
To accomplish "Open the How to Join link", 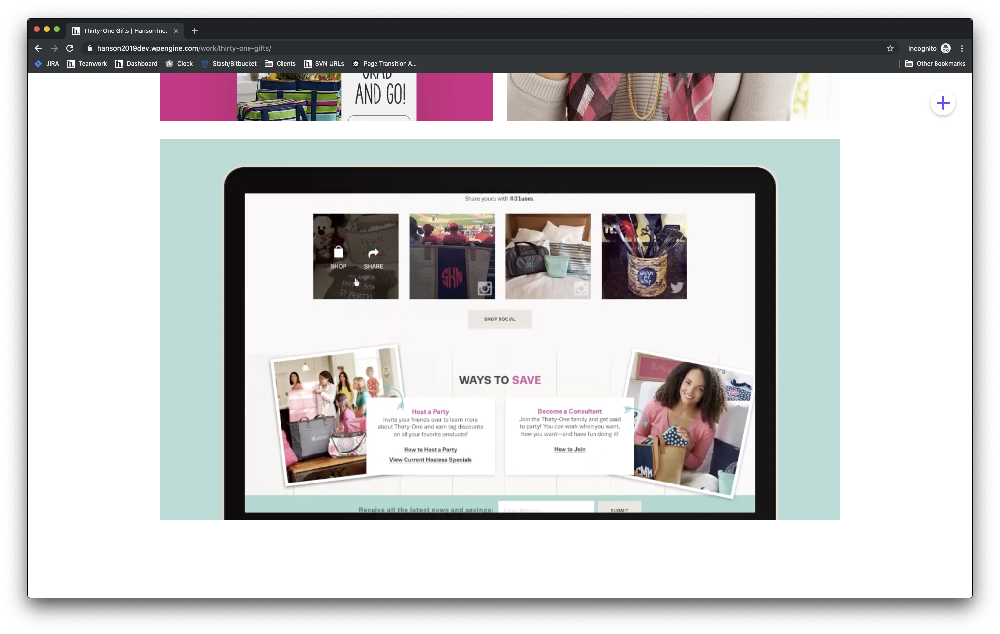I will [x=570, y=449].
